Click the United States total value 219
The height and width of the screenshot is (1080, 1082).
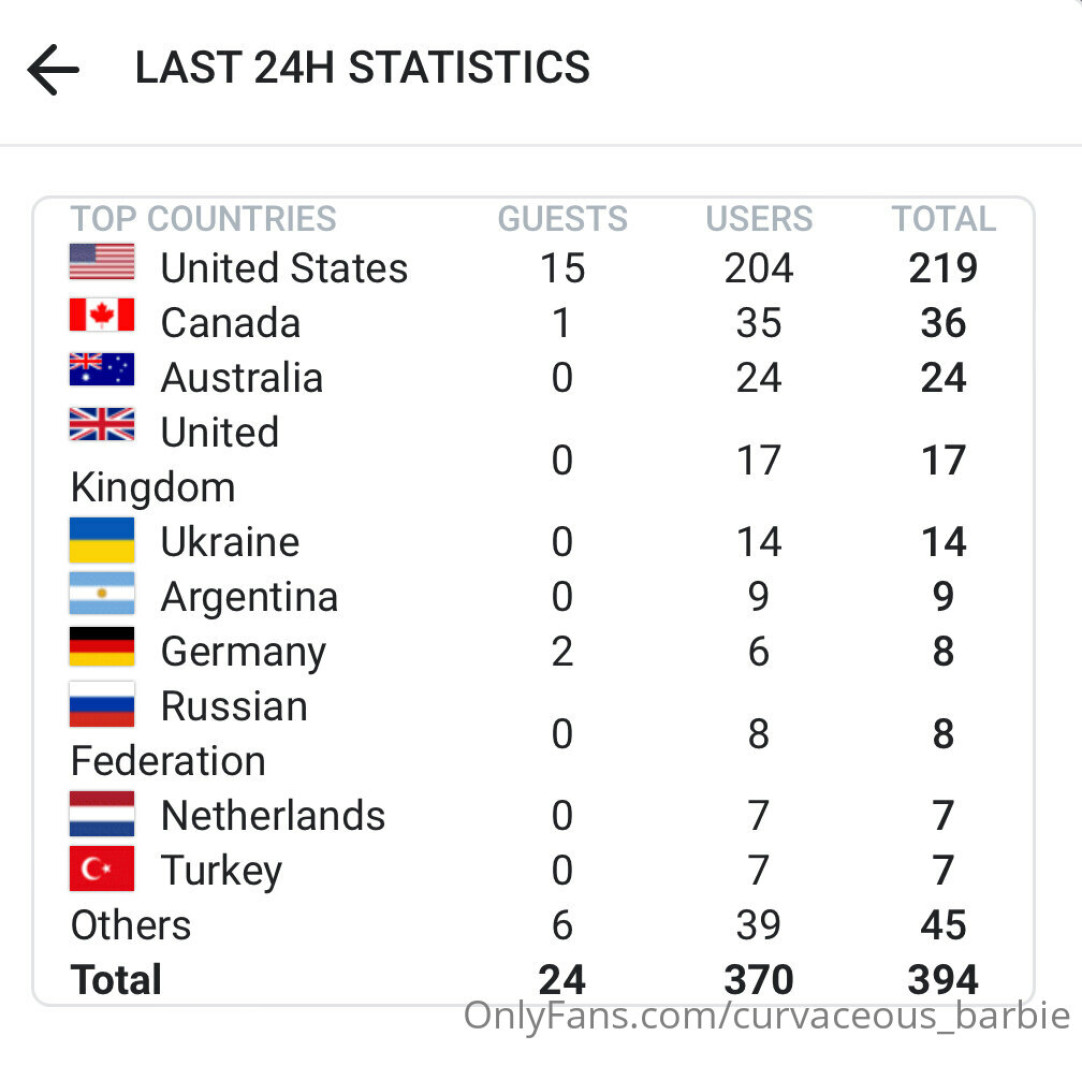(943, 268)
